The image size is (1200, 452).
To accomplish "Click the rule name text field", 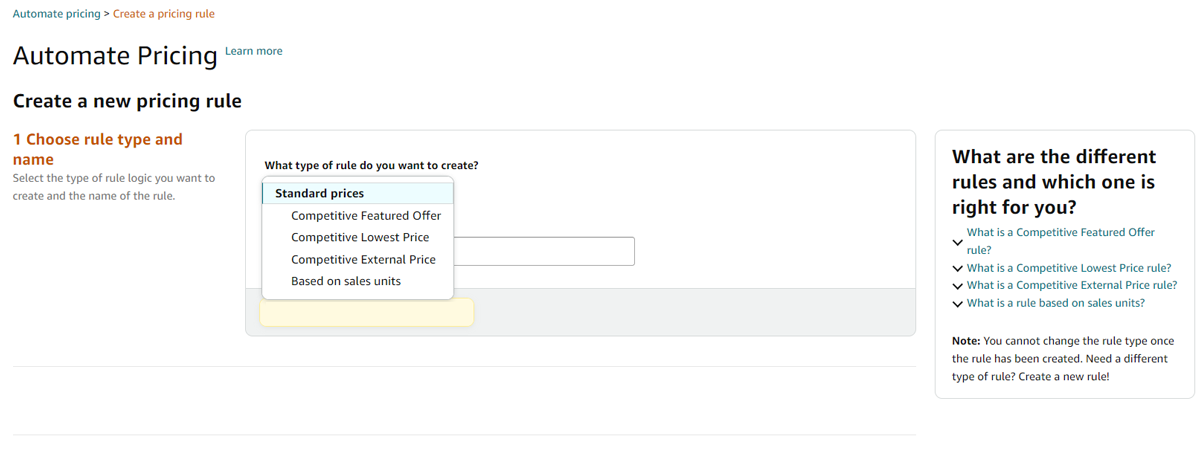I will (544, 251).
